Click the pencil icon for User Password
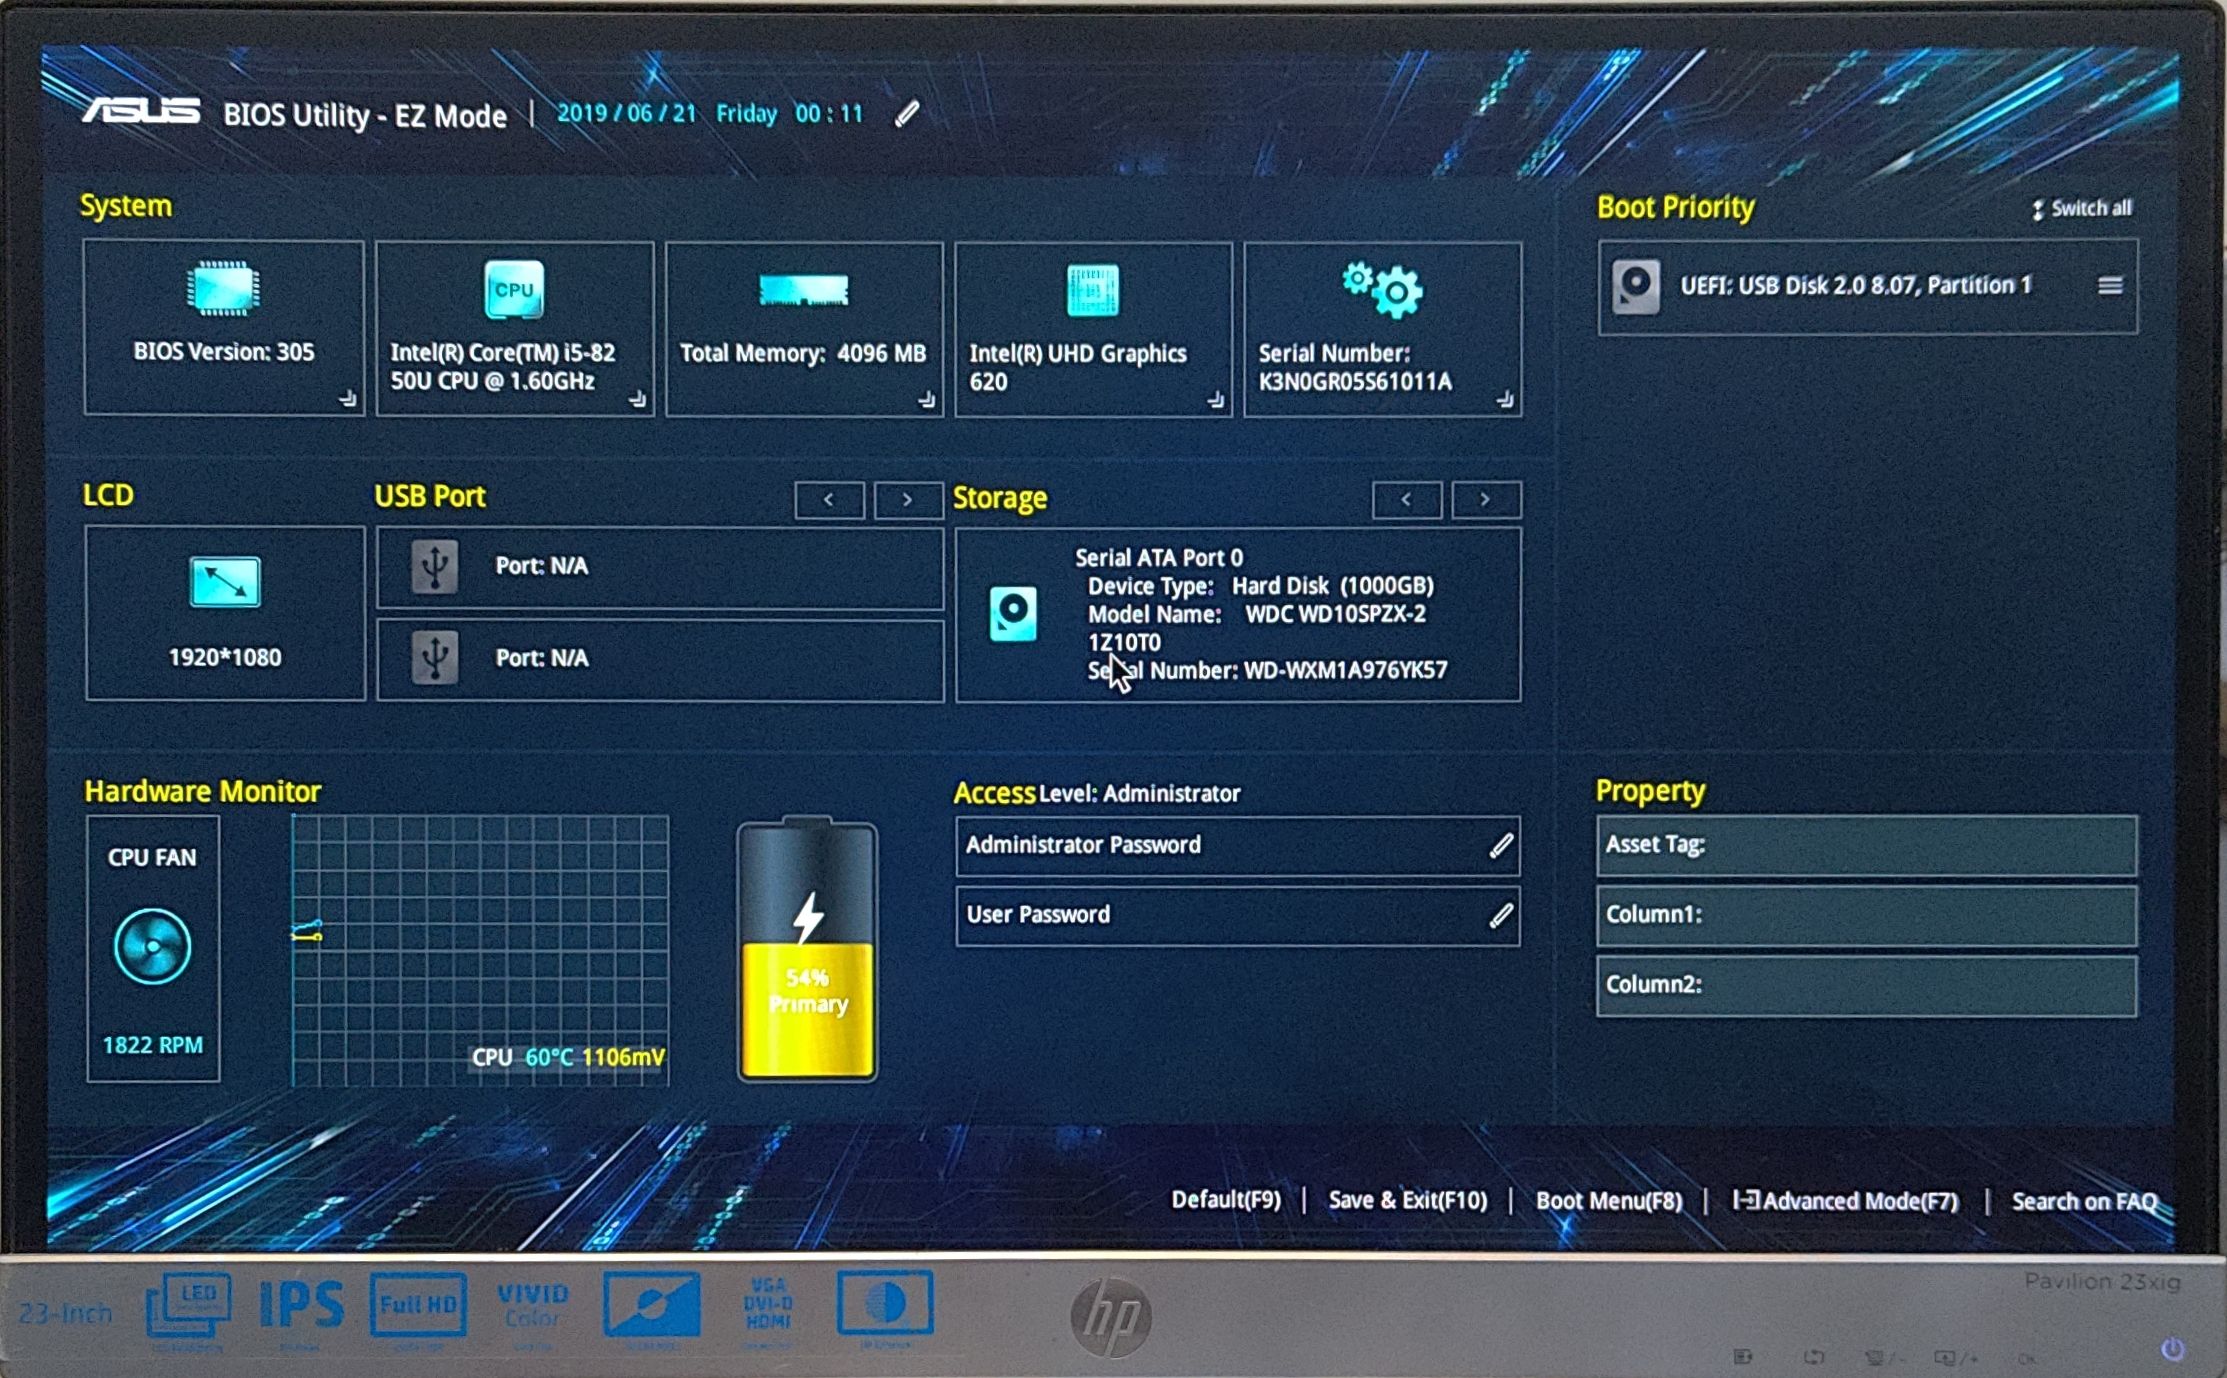 pos(1501,915)
